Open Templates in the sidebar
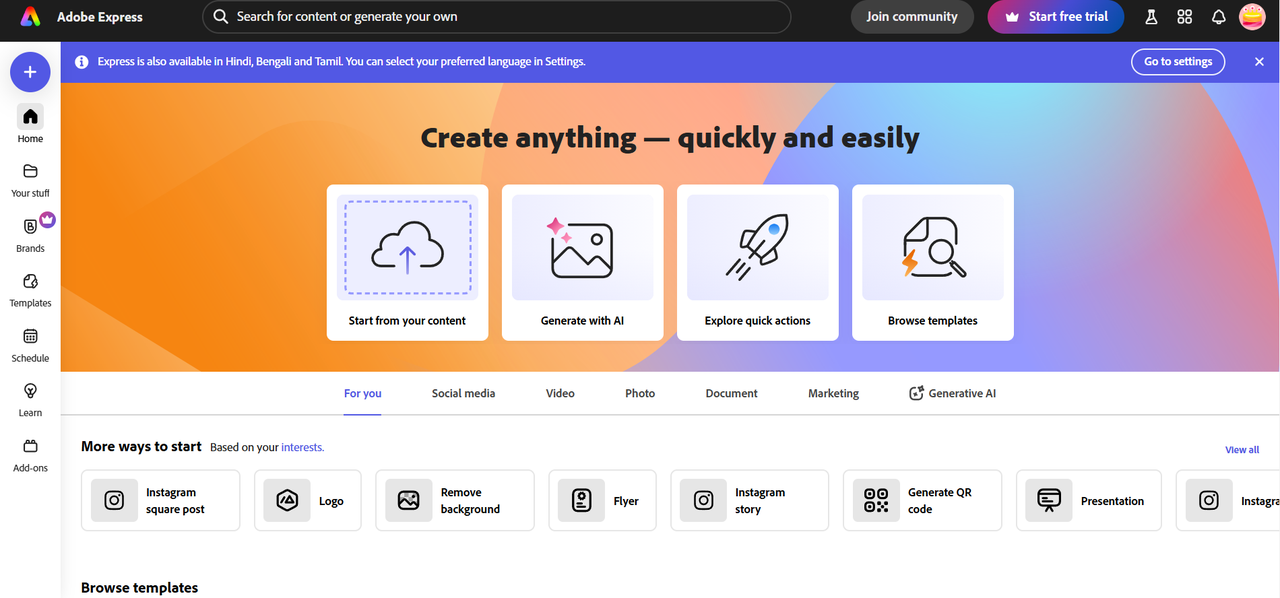Viewport: 1280px width, 598px height. pyautogui.click(x=30, y=289)
